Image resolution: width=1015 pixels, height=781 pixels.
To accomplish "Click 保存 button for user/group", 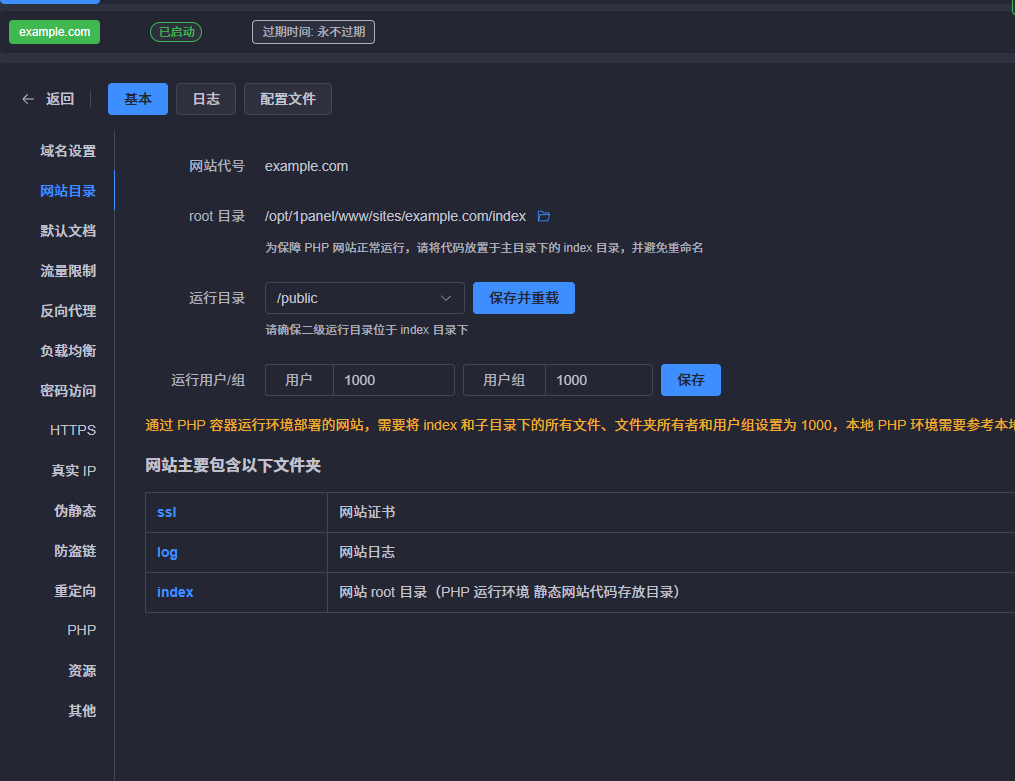I will click(690, 380).
